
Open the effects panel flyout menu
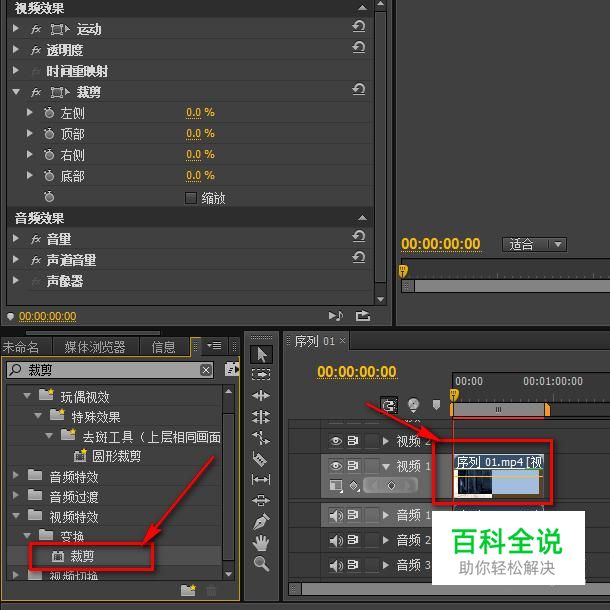point(214,345)
